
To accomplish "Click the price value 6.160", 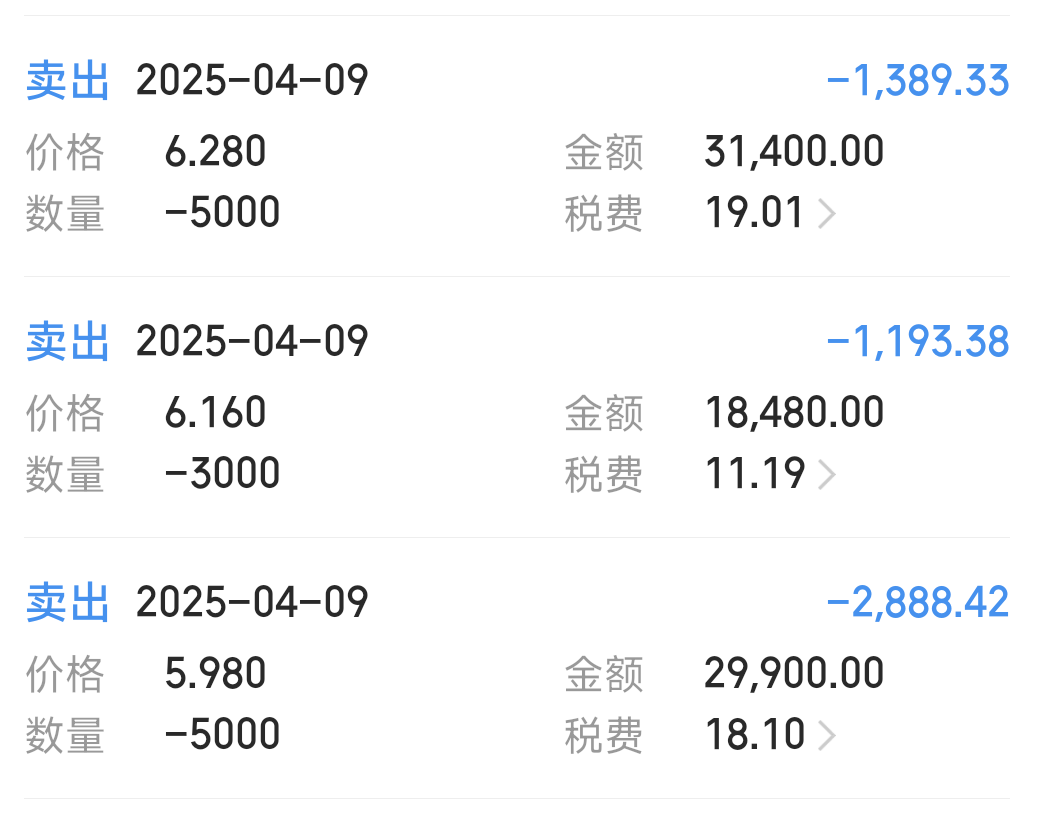I will (x=215, y=412).
